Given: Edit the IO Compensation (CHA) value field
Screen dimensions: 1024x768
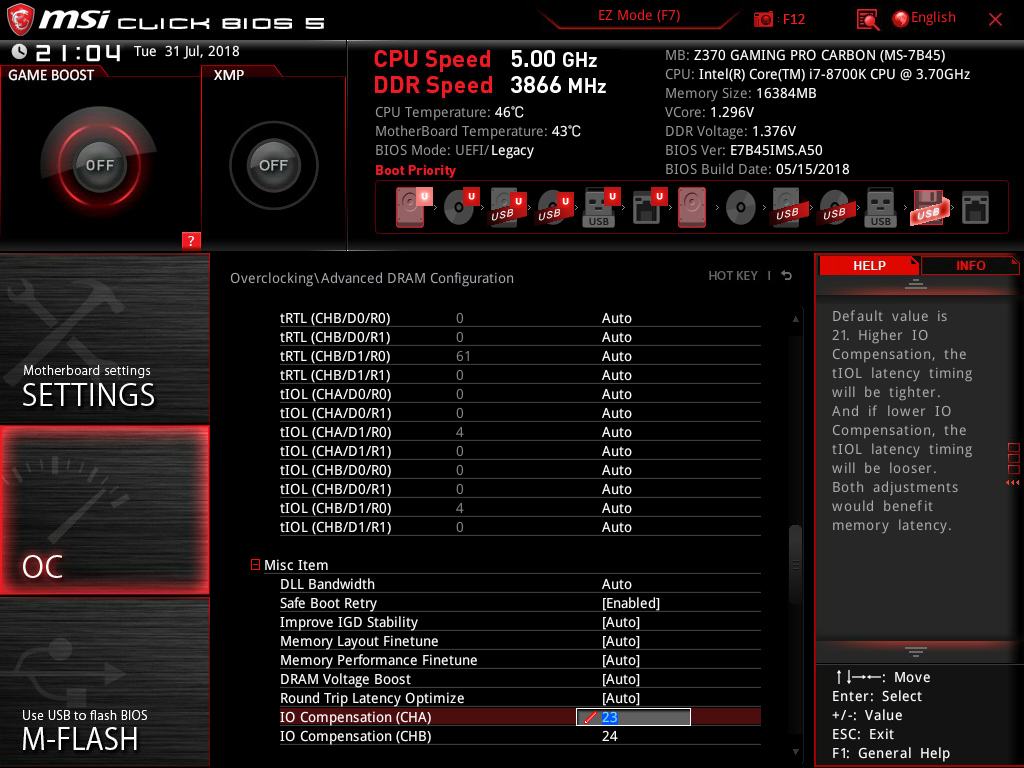Looking at the screenshot, I should pos(633,717).
